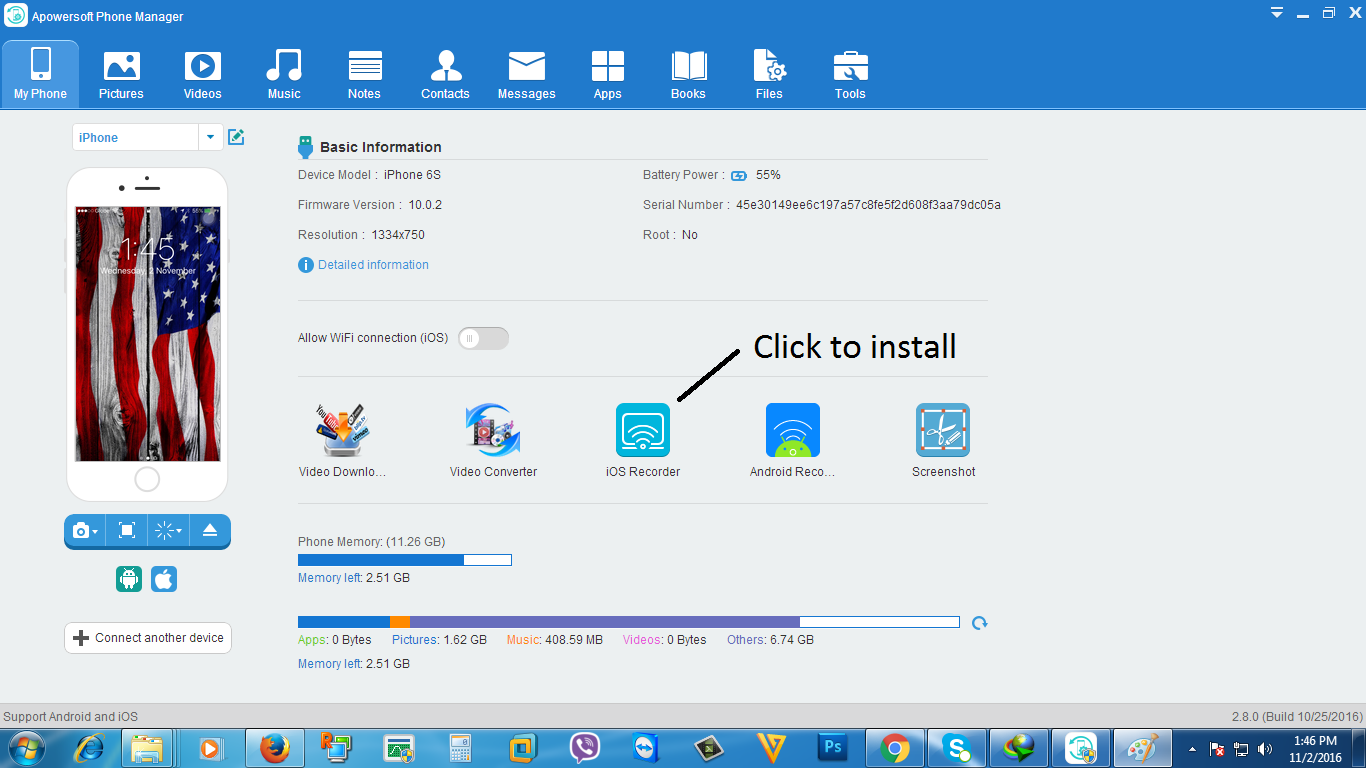Image resolution: width=1366 pixels, height=768 pixels.
Task: Click the serial number value text
Action: [x=868, y=205]
